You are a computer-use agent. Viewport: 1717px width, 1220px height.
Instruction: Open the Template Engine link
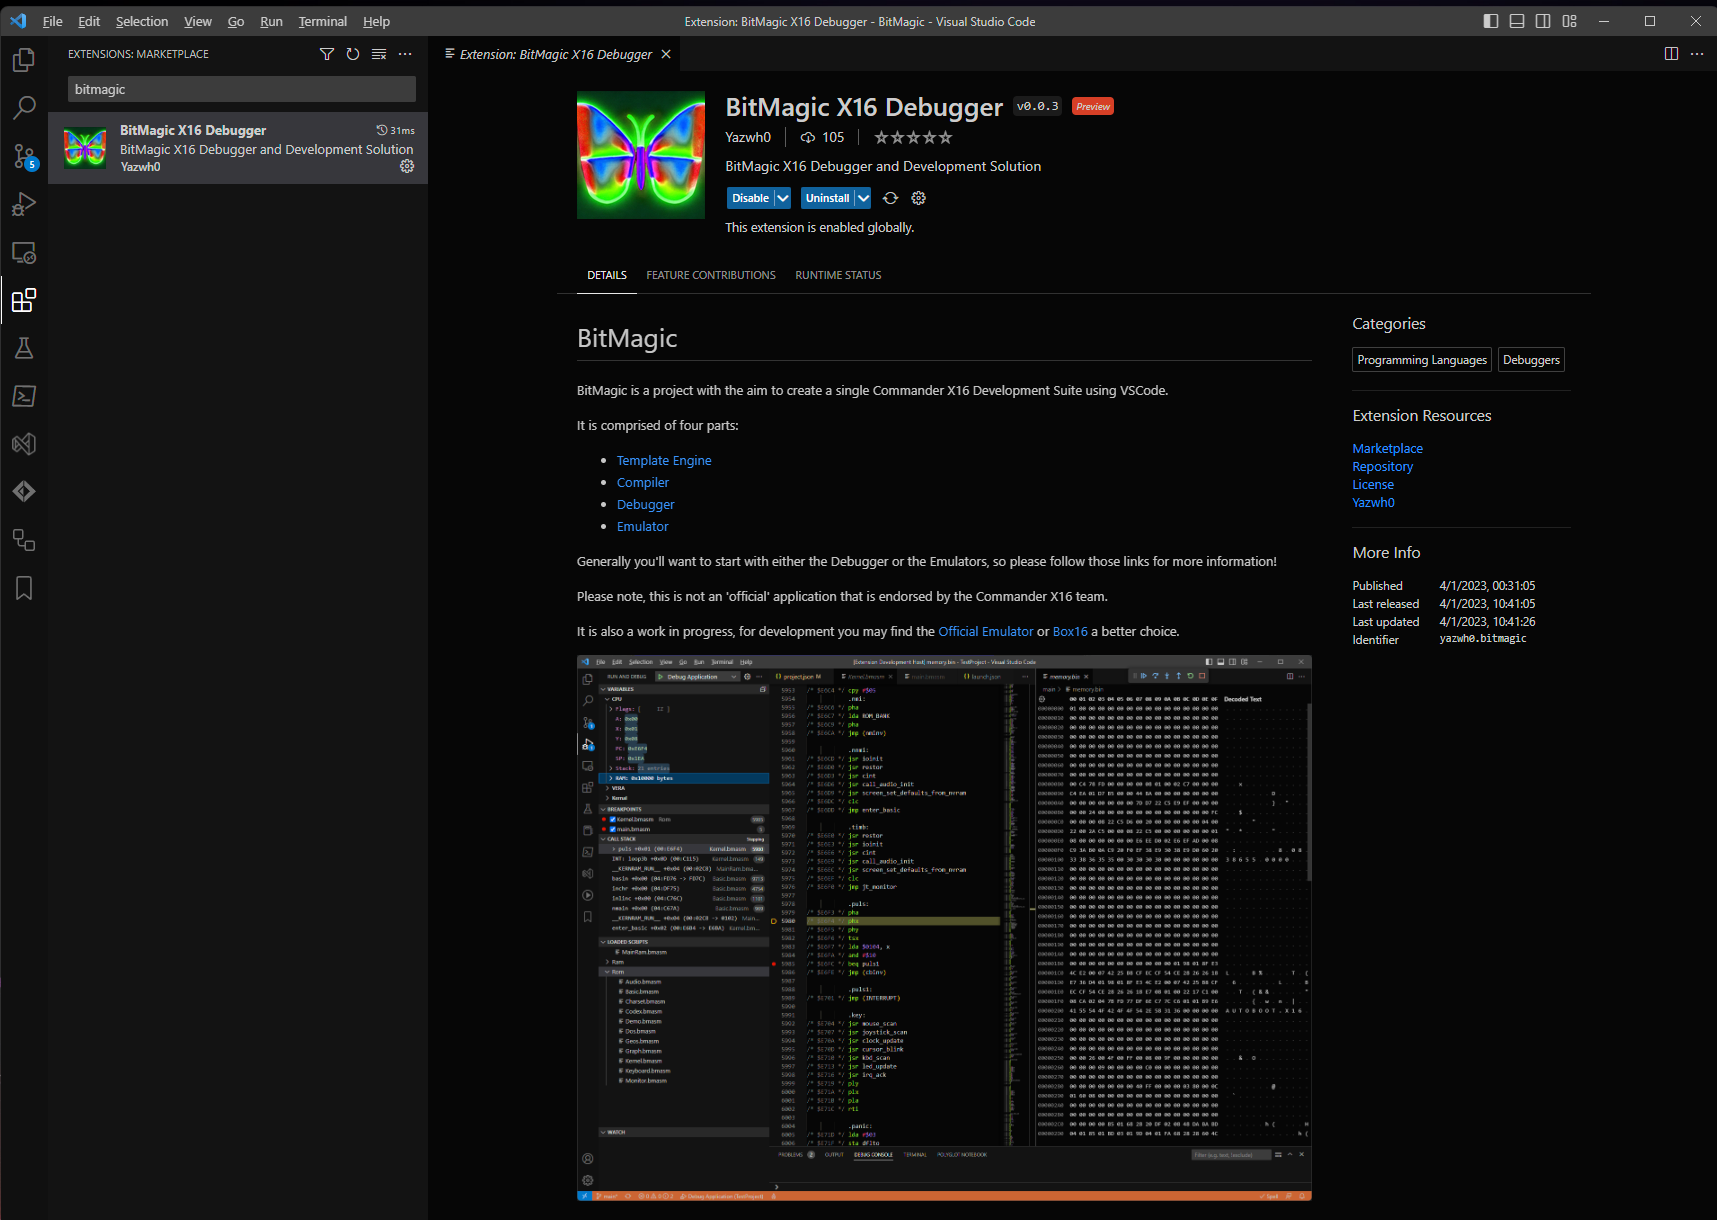coord(664,460)
